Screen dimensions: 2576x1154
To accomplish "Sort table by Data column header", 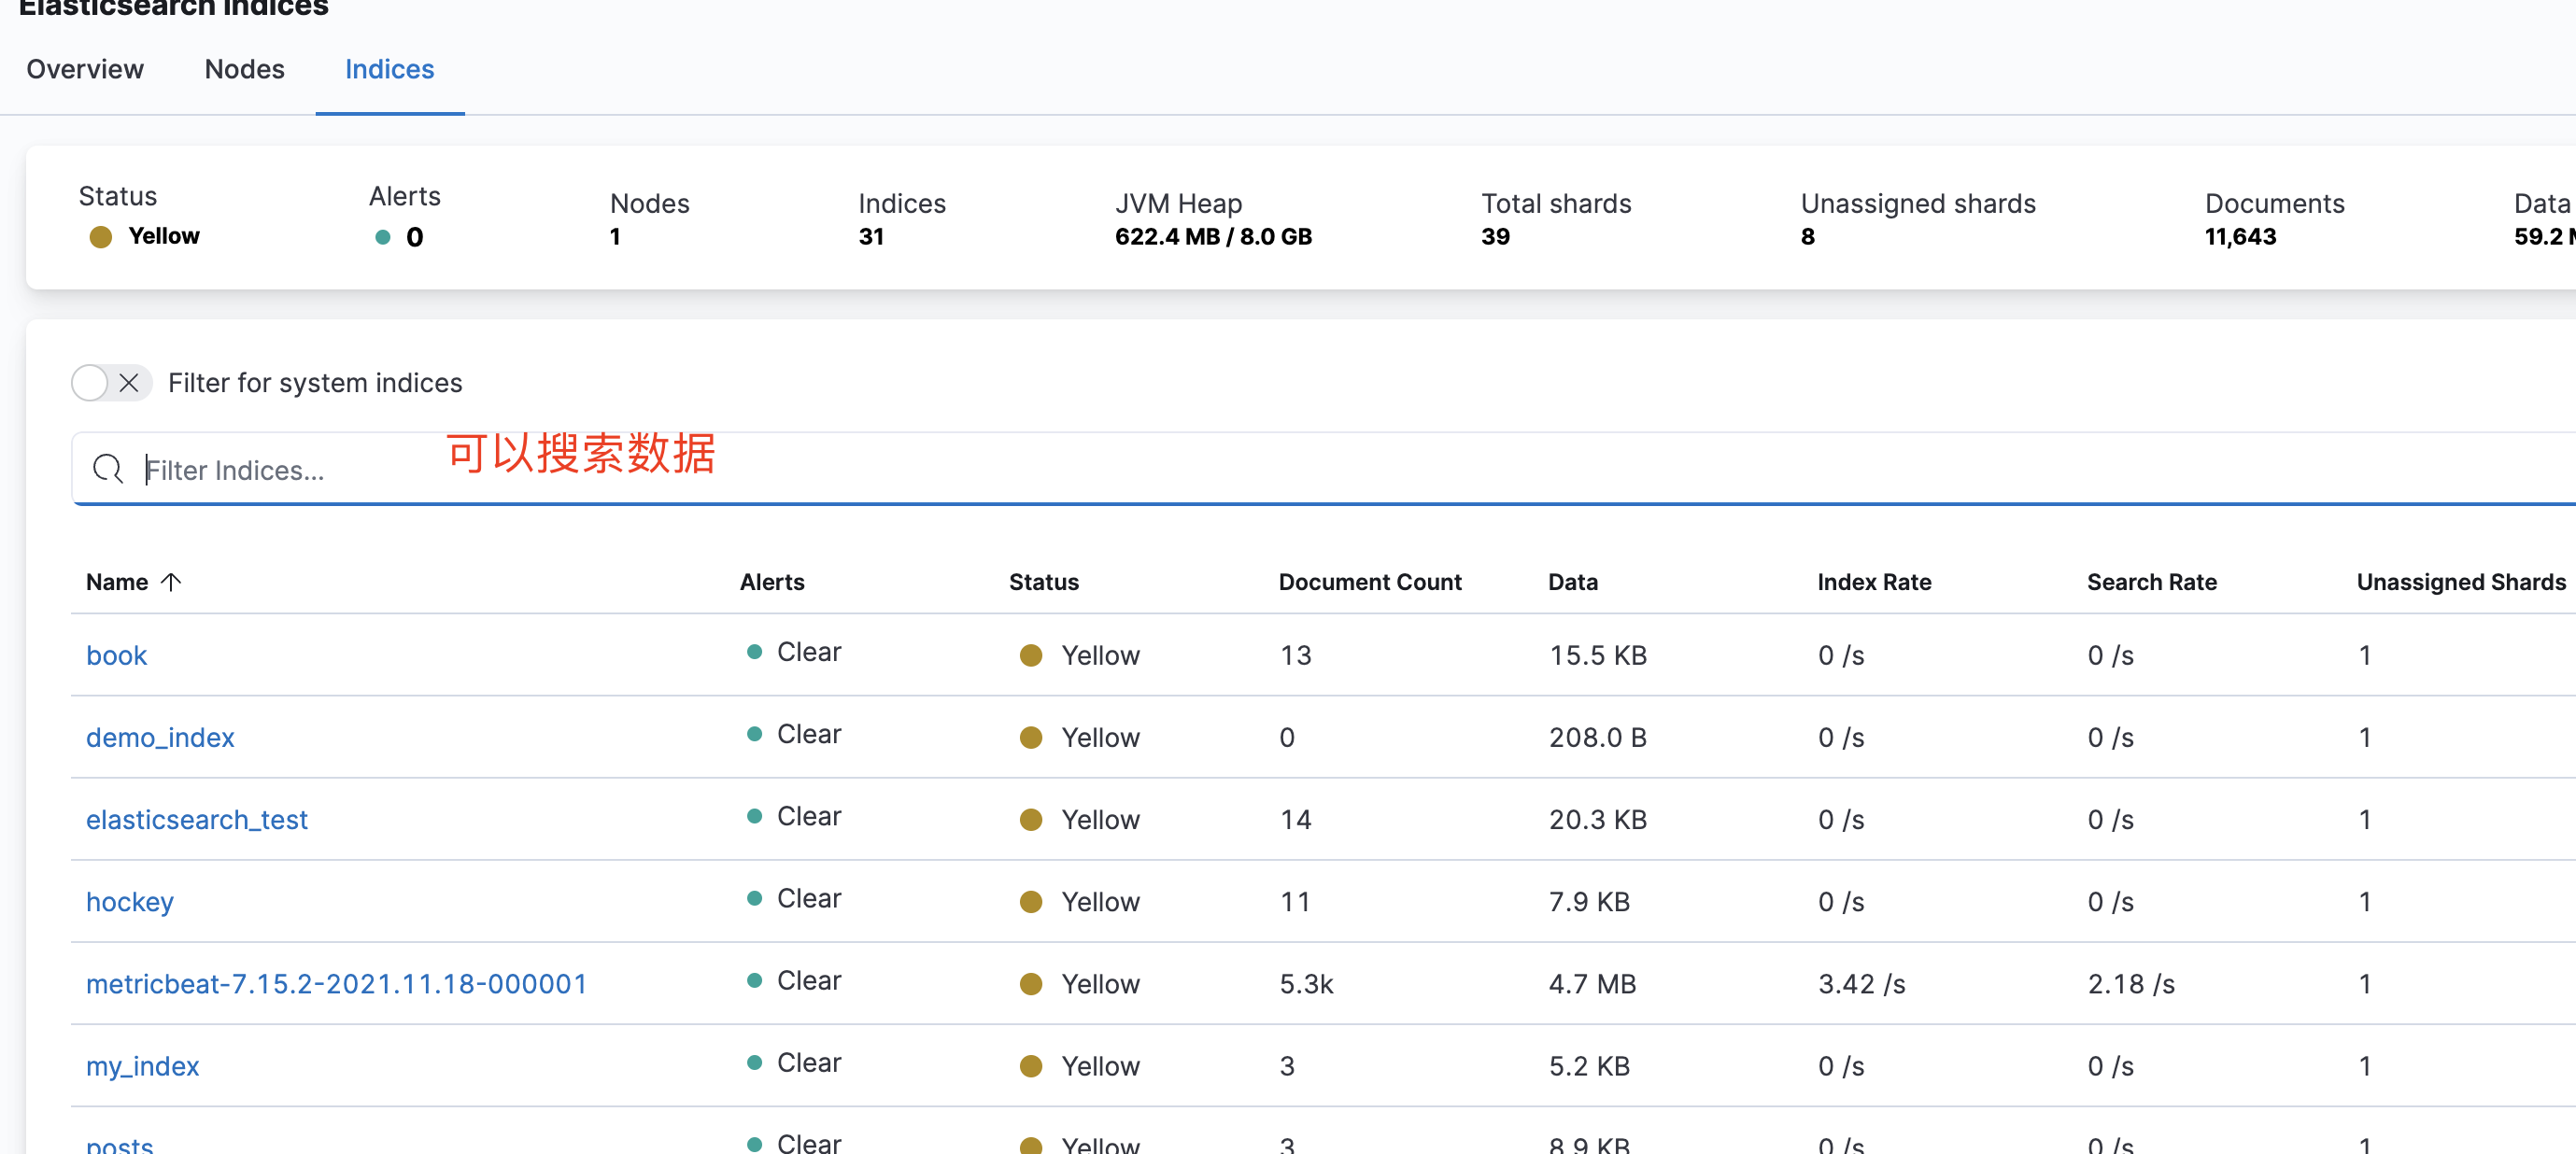I will click(x=1572, y=582).
